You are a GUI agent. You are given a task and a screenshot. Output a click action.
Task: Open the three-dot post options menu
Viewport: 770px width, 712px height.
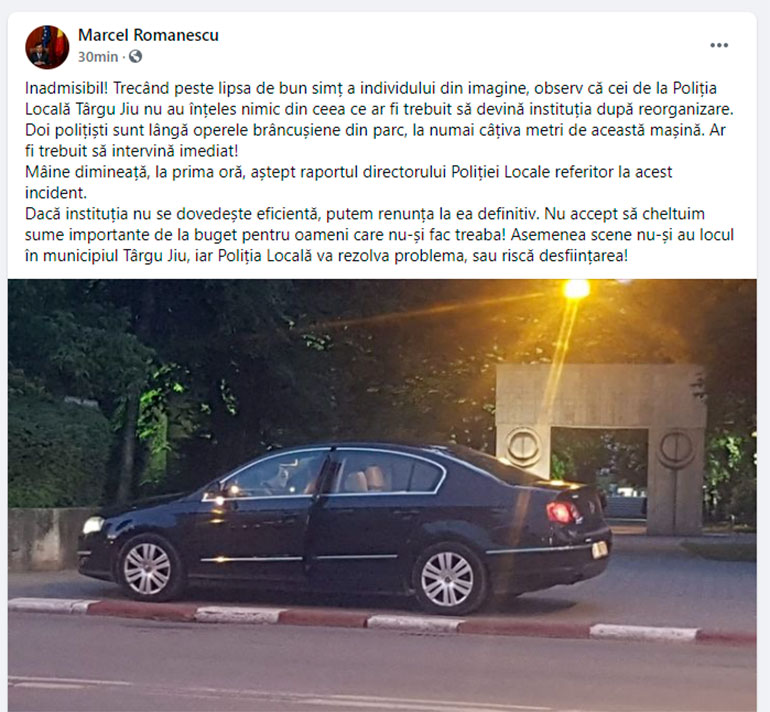click(719, 45)
